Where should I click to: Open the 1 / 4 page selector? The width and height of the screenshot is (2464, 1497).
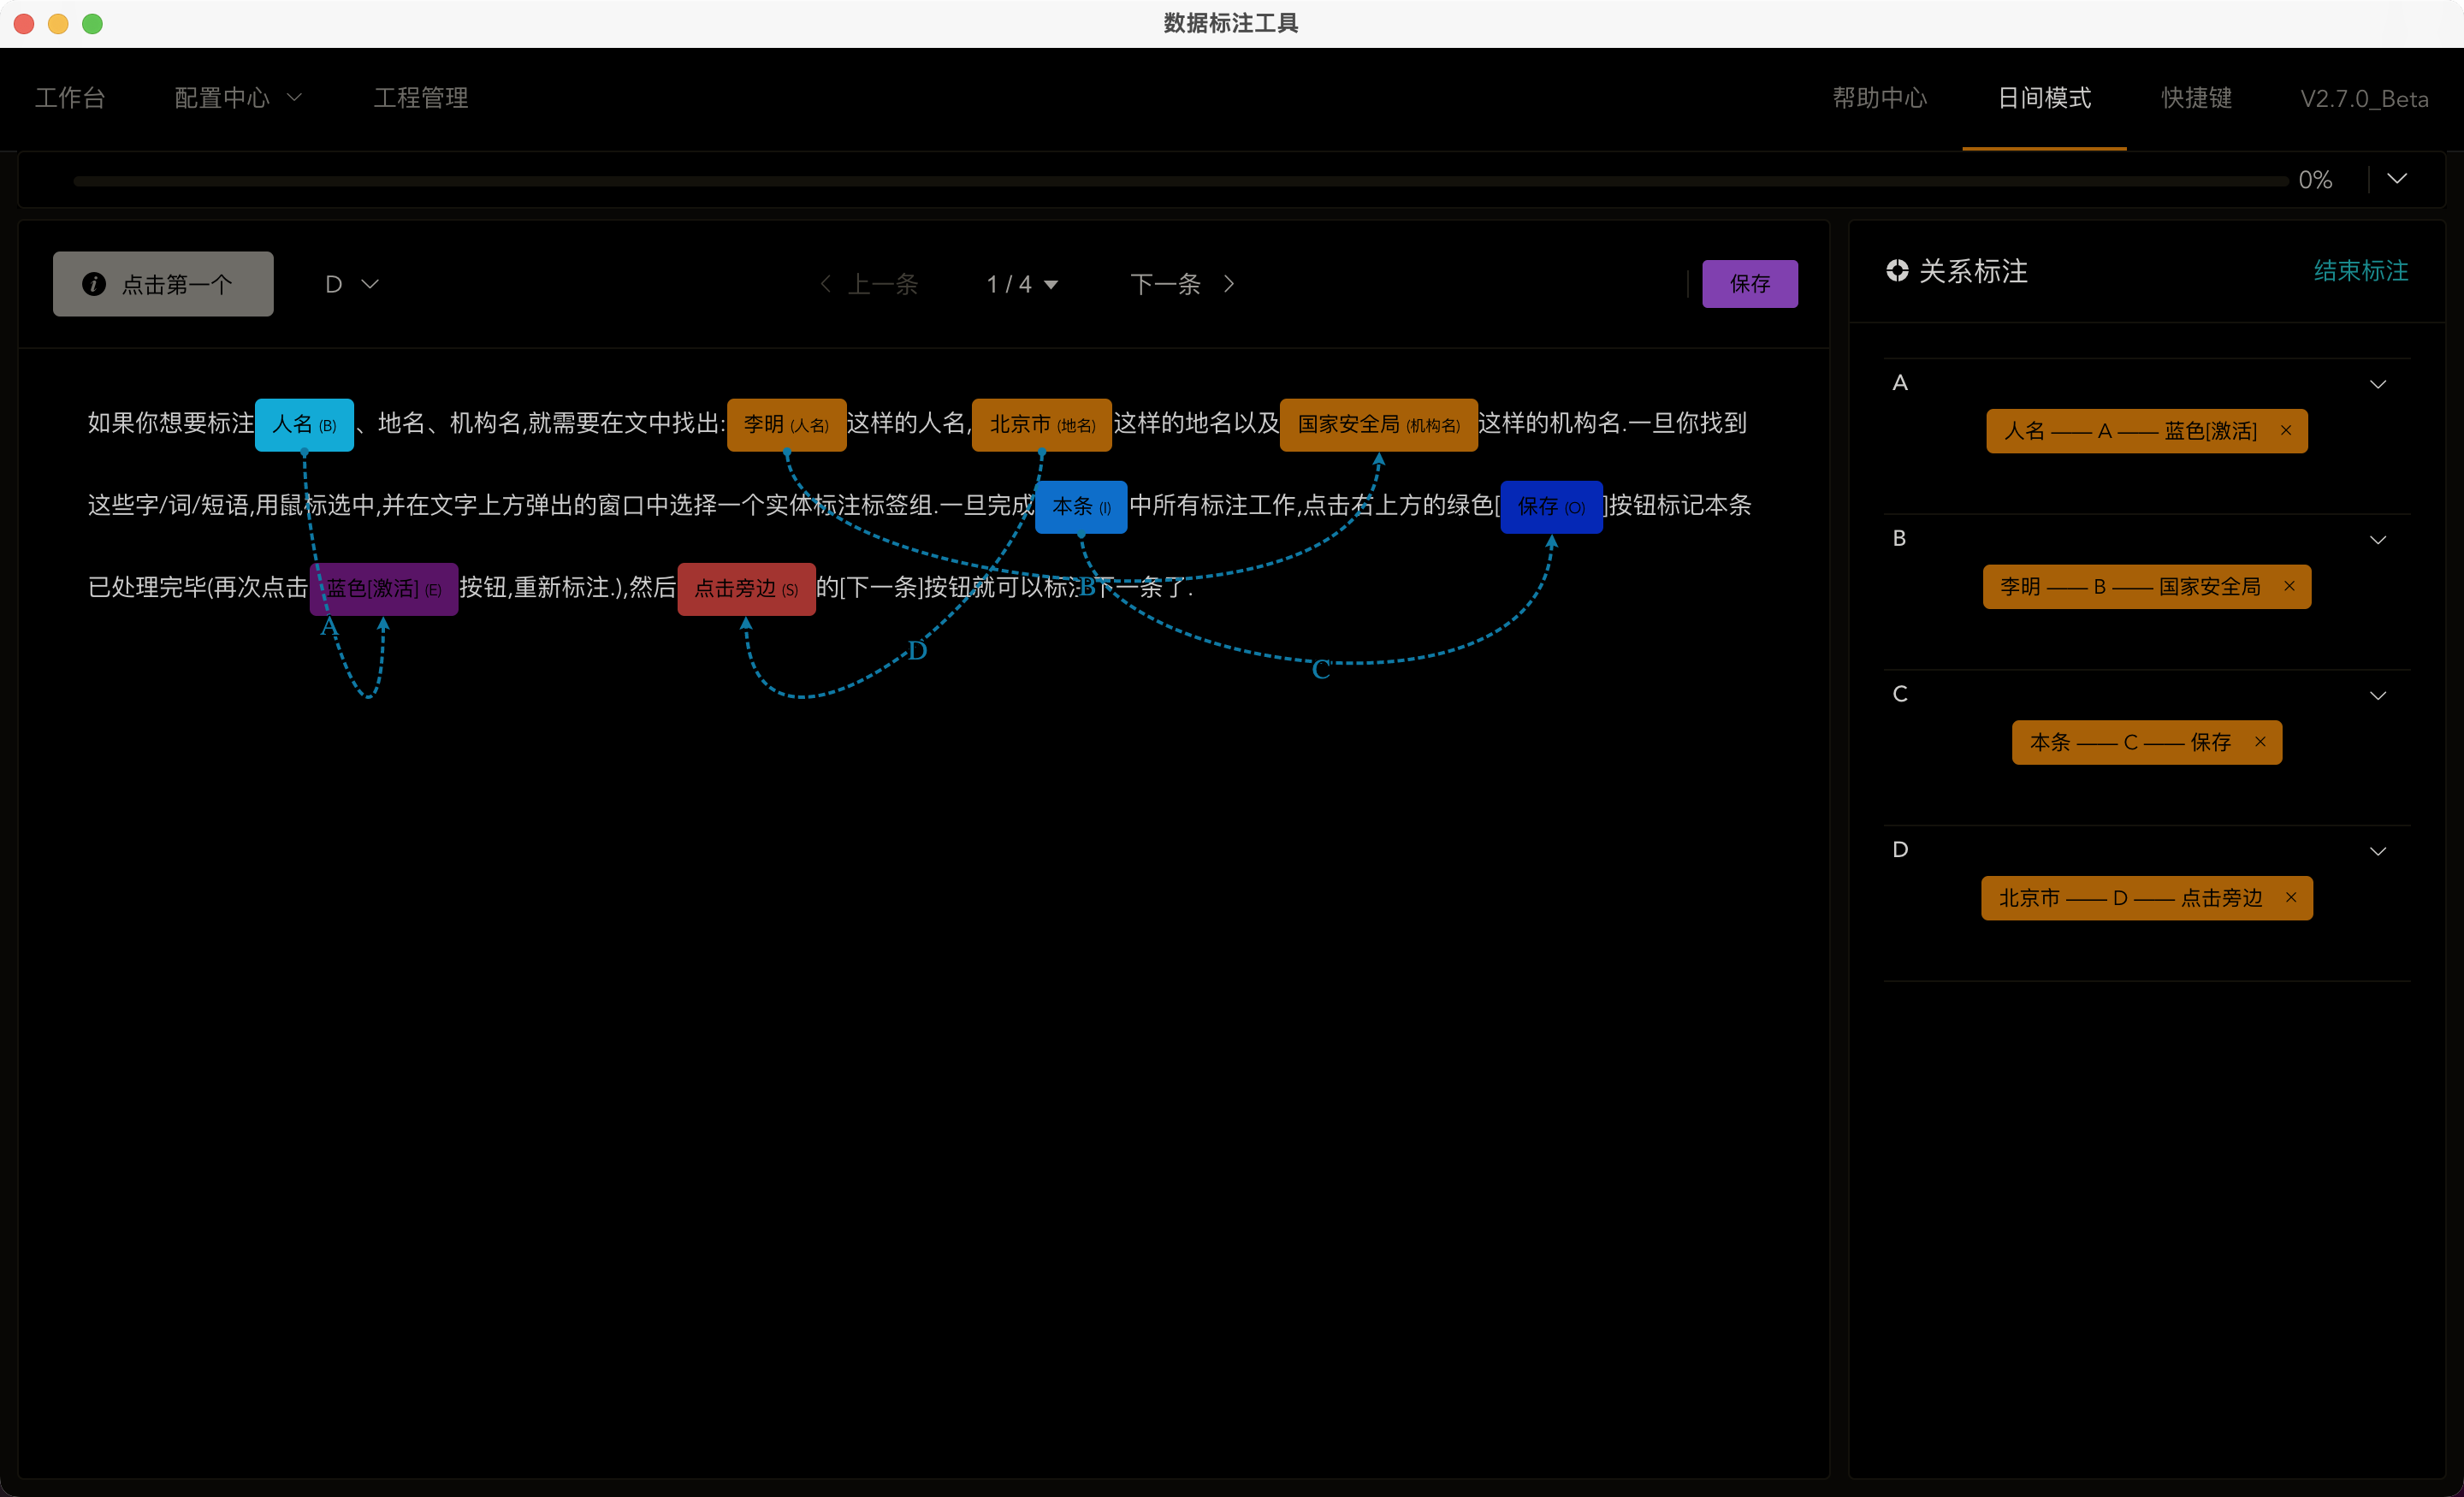pos(1022,284)
